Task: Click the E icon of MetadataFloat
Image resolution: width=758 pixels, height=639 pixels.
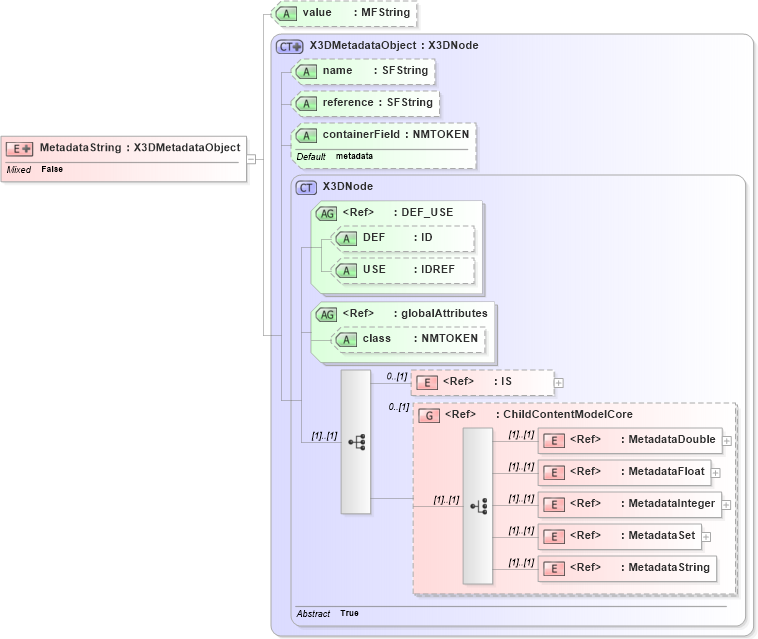Action: coord(554,473)
